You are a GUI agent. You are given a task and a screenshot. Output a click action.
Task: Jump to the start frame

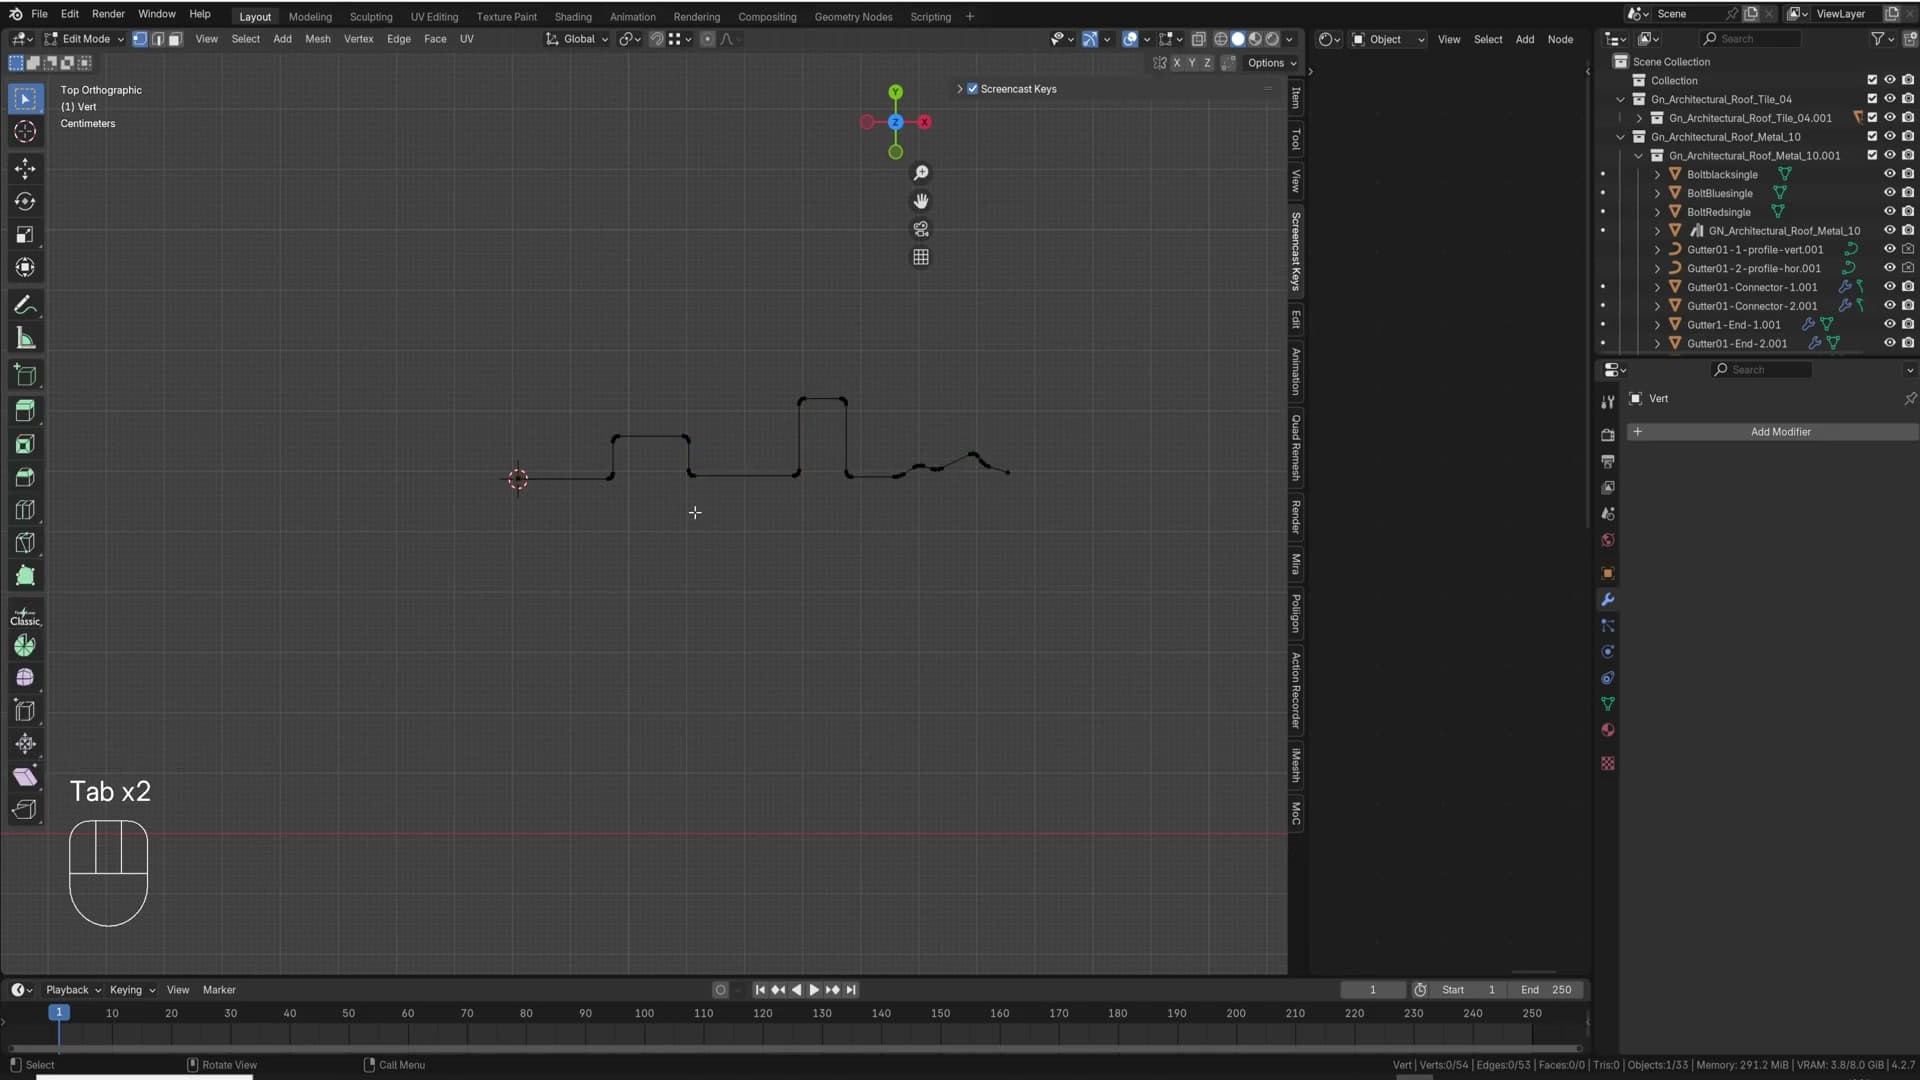[760, 990]
